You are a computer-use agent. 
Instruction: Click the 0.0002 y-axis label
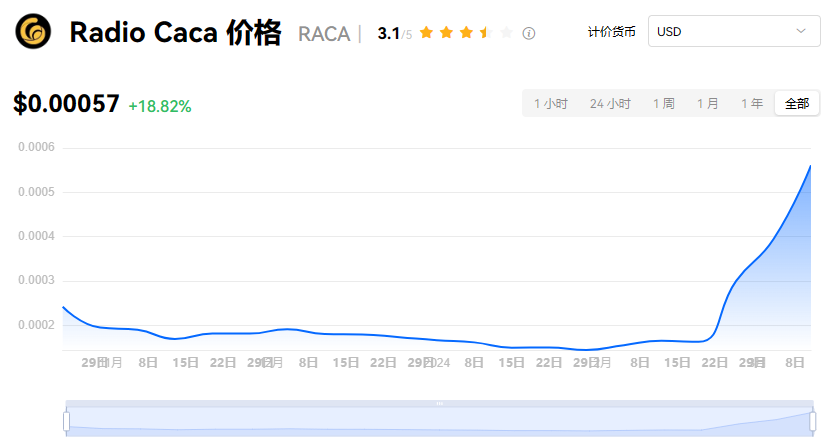[36, 325]
